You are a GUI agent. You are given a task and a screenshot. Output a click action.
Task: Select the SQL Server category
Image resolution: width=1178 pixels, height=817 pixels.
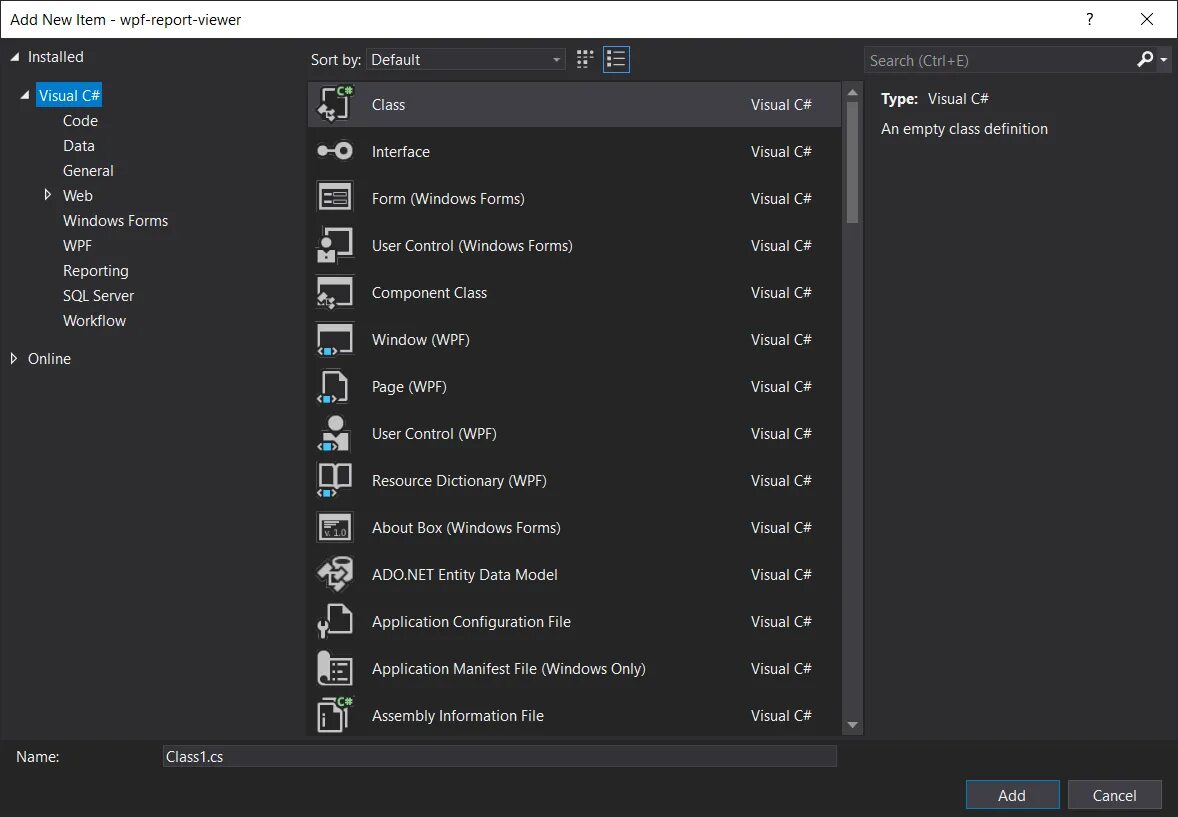pos(98,295)
